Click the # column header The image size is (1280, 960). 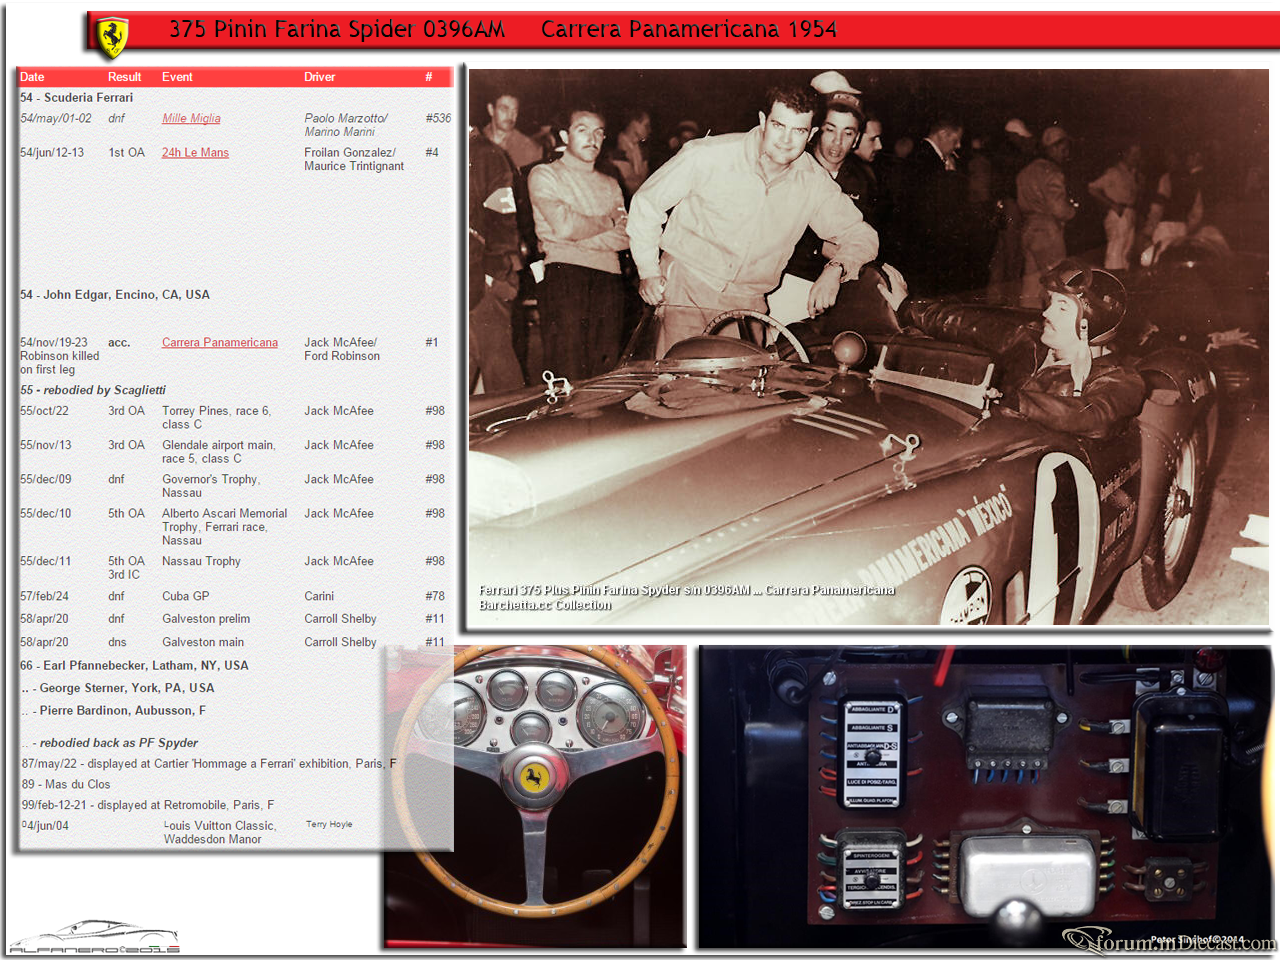click(x=429, y=77)
